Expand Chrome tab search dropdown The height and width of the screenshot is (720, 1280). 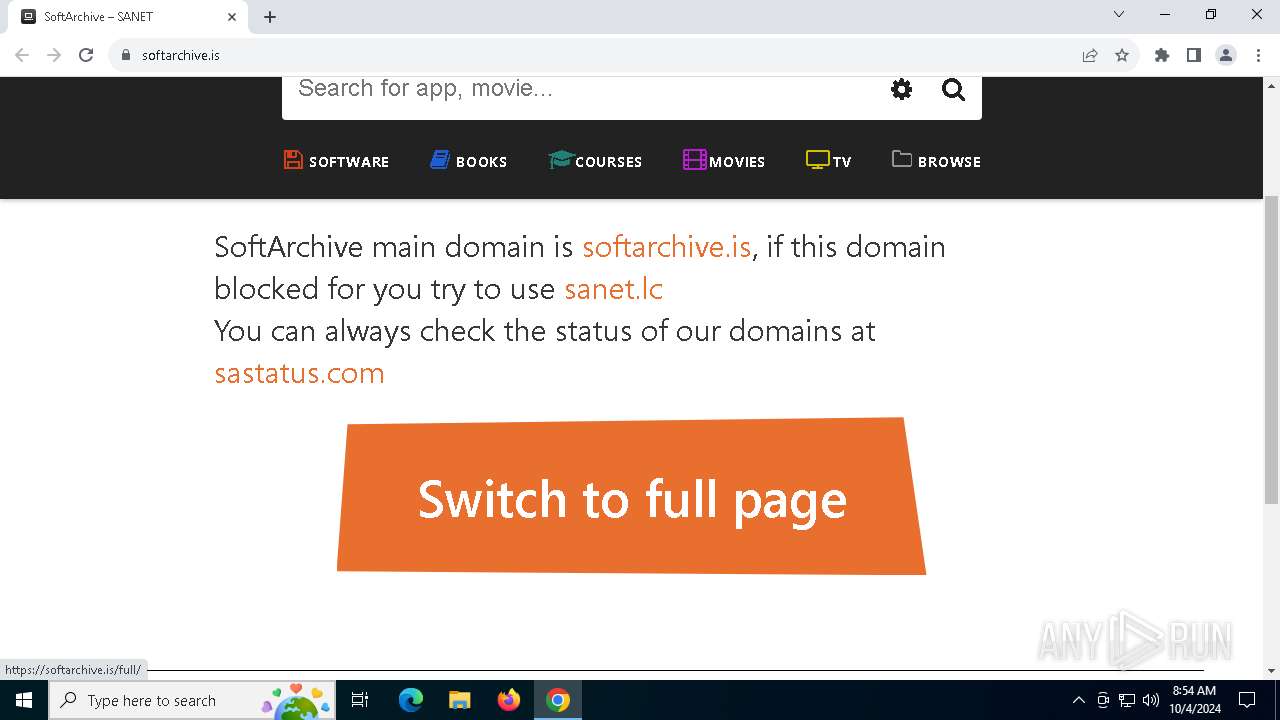pyautogui.click(x=1119, y=15)
